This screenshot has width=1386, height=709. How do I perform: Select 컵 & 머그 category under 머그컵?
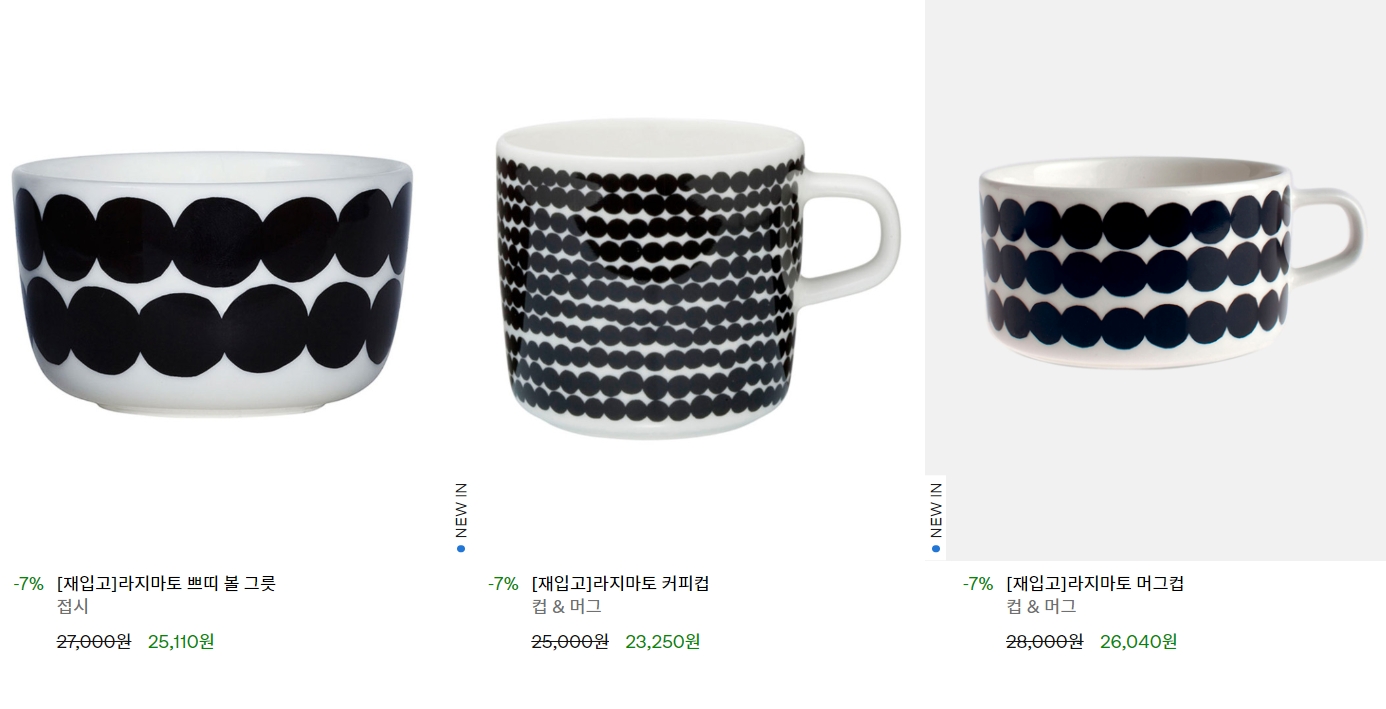point(1041,607)
